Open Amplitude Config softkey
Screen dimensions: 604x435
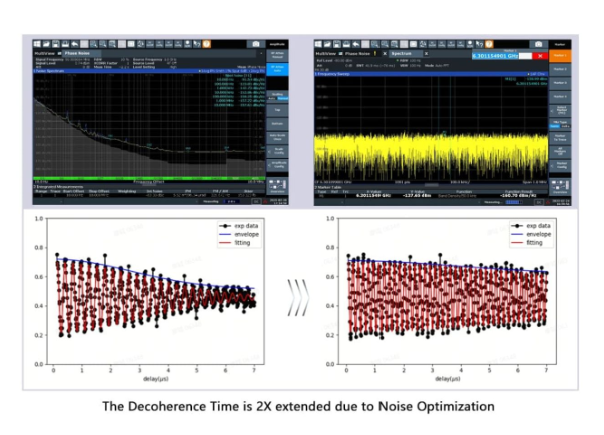(277, 165)
